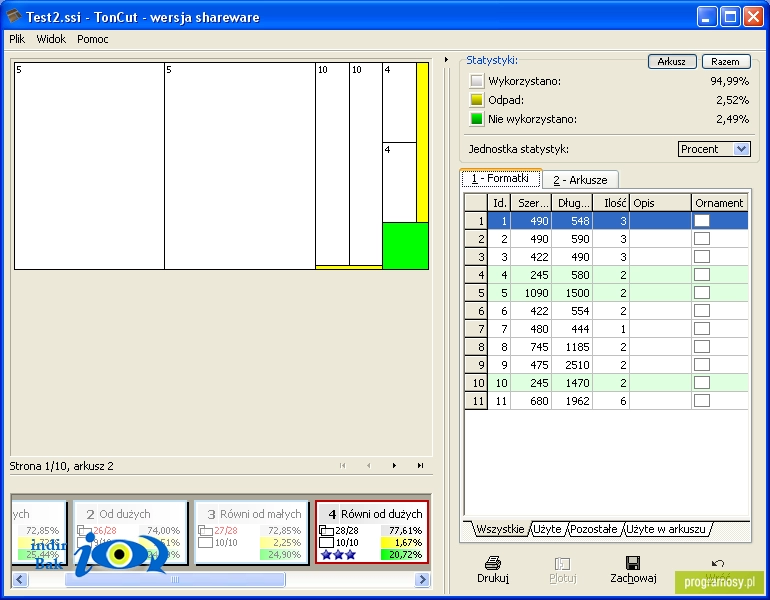Screen dimensions: 770x600
Task: Click the Plotuj plotter icon
Action: point(562,563)
